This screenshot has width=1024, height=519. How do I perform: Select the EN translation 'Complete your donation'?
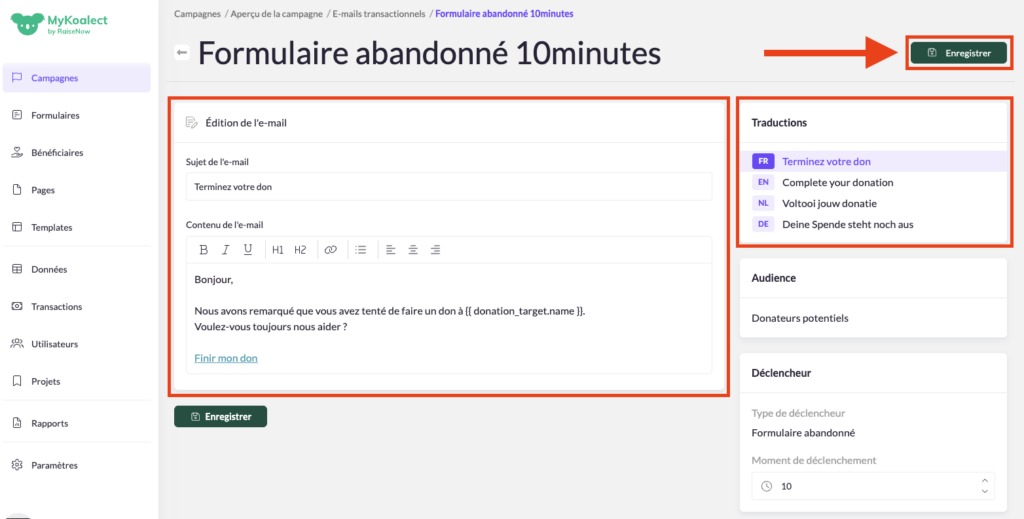[x=837, y=182]
